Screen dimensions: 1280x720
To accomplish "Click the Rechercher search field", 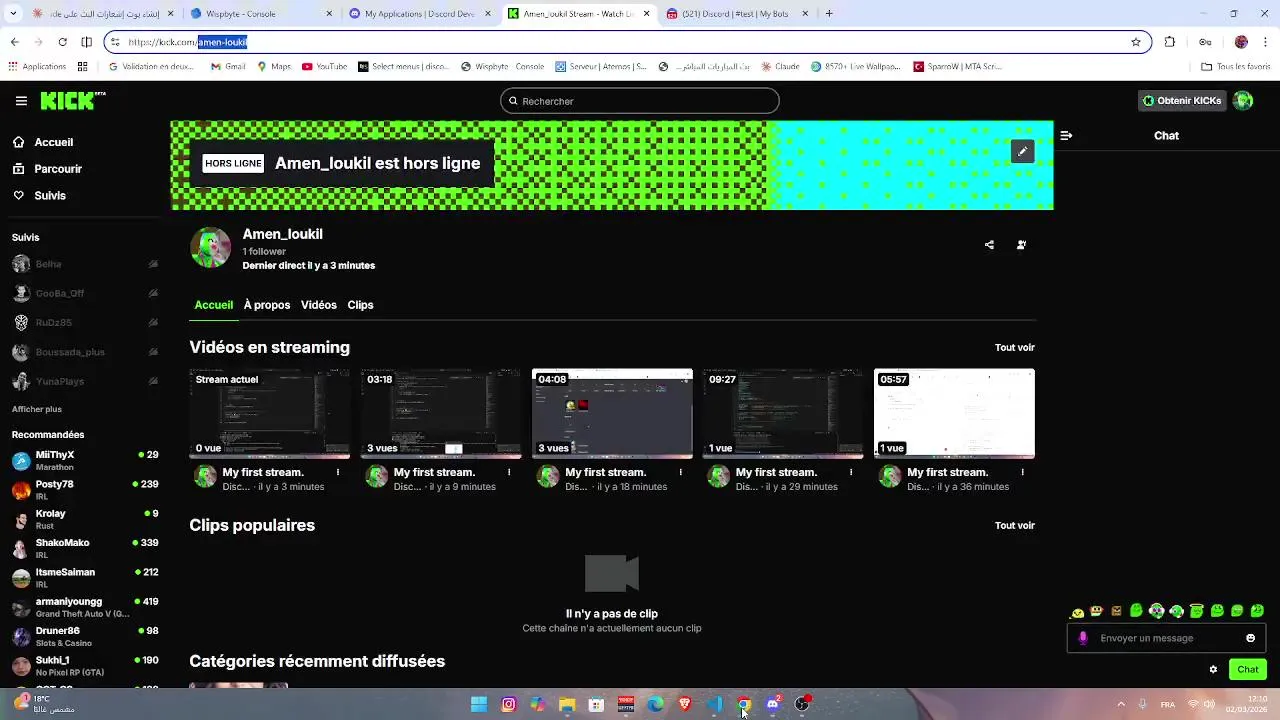I will pos(640,101).
